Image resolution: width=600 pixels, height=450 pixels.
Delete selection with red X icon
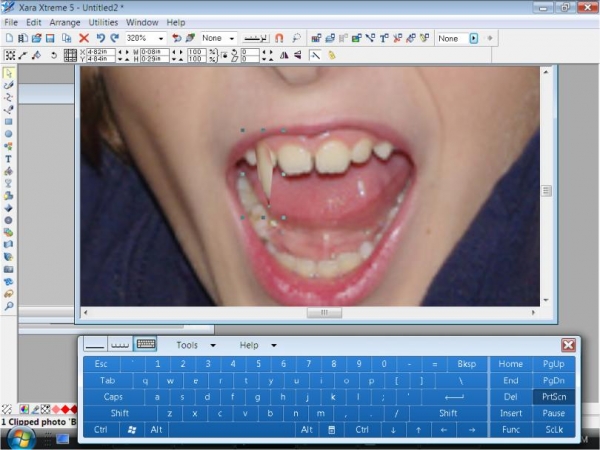pos(84,38)
